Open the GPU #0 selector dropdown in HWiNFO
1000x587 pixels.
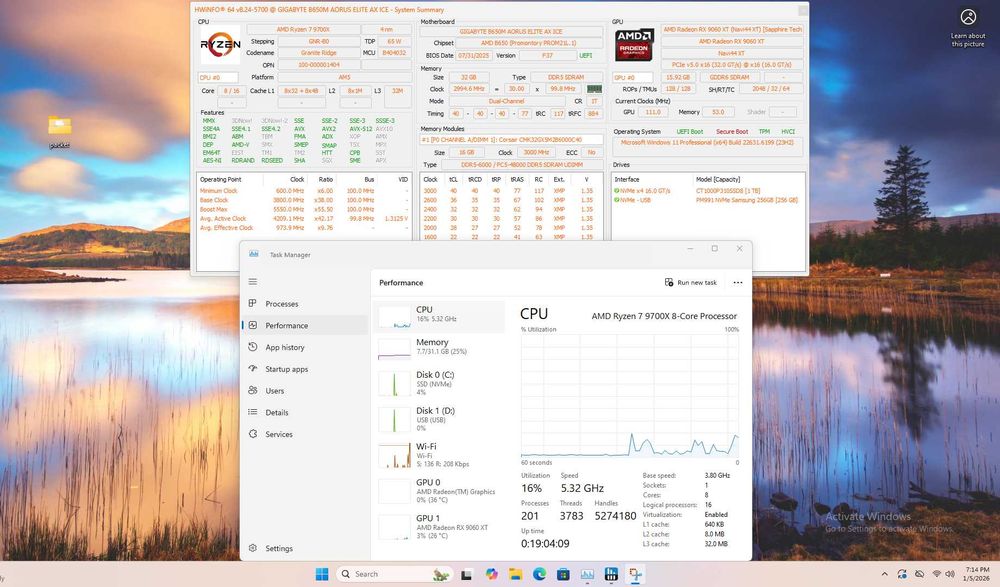click(x=632, y=77)
